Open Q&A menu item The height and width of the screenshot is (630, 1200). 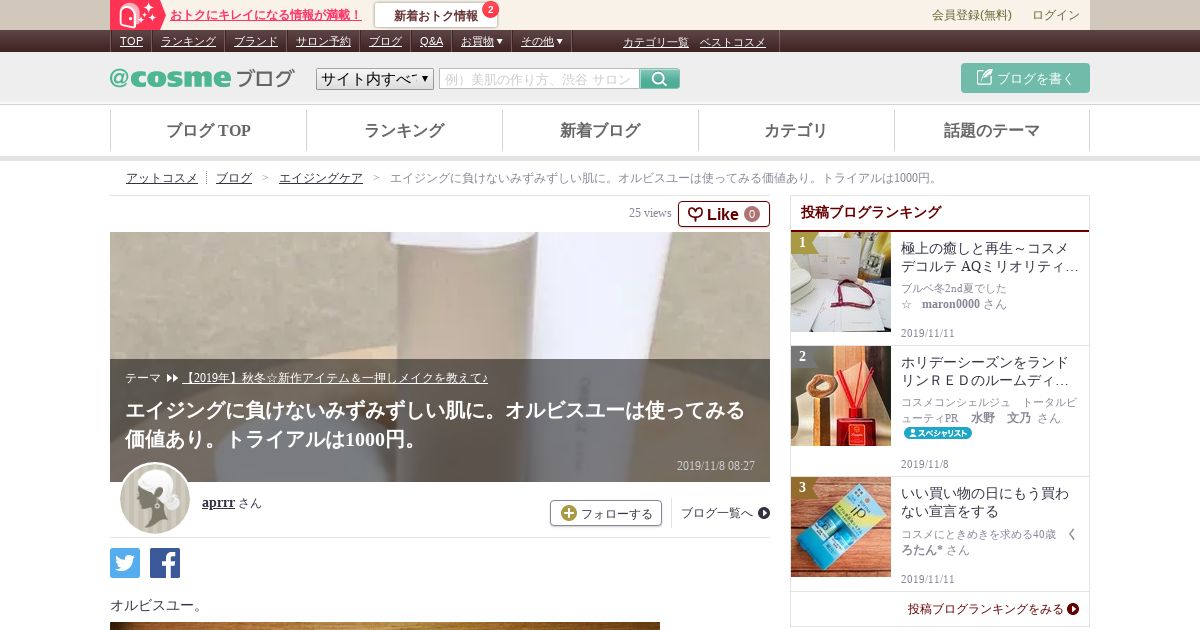(x=431, y=41)
